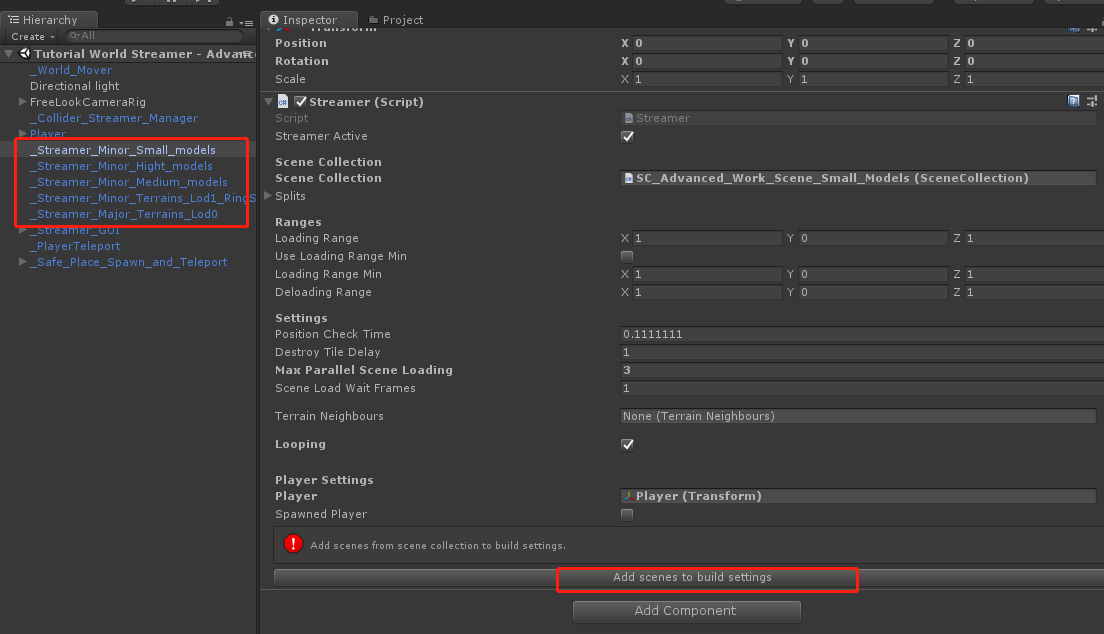
Task: Expand the Splits section
Action: click(x=268, y=196)
